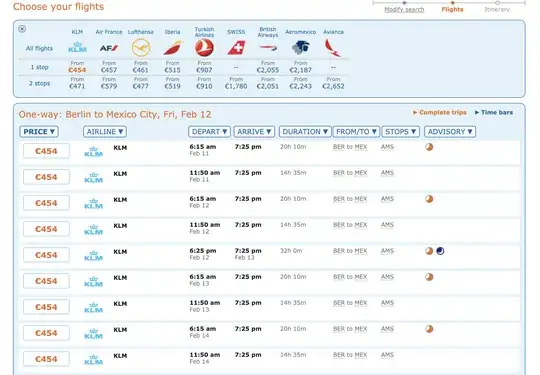Filter by Iberia logo
This screenshot has width=540, height=375.
pos(173,48)
